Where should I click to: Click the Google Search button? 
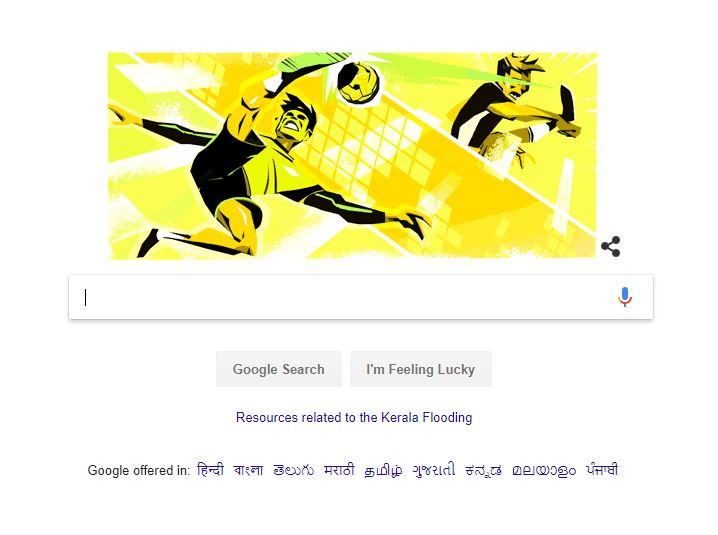[278, 369]
